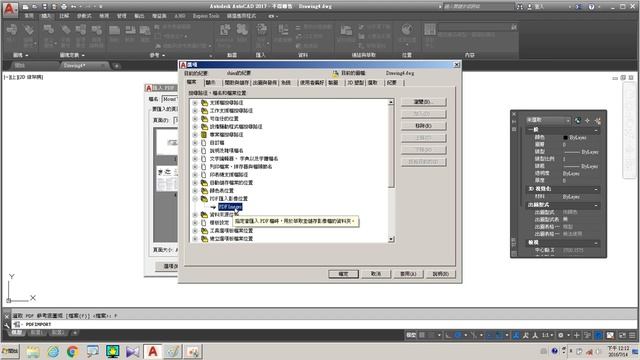Toggle PICKADD icon in Properties palette
Image resolution: width=640 pixels, height=360 pixels.
pos(577,120)
